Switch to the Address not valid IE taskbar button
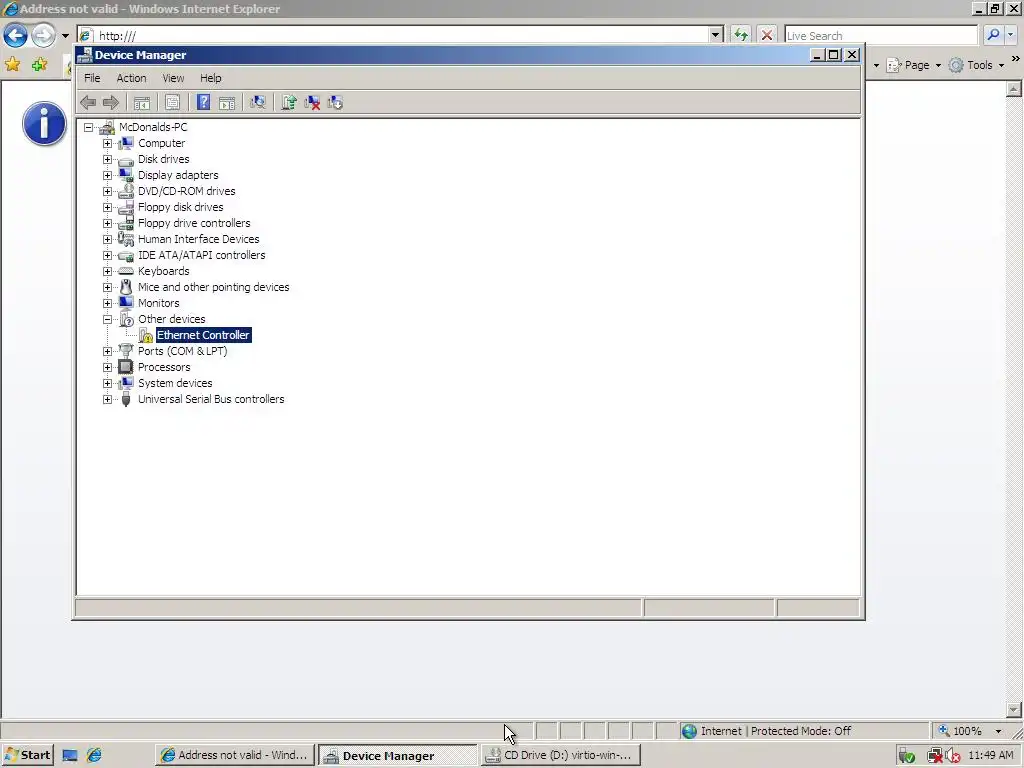1024x768 pixels. [x=234, y=756]
